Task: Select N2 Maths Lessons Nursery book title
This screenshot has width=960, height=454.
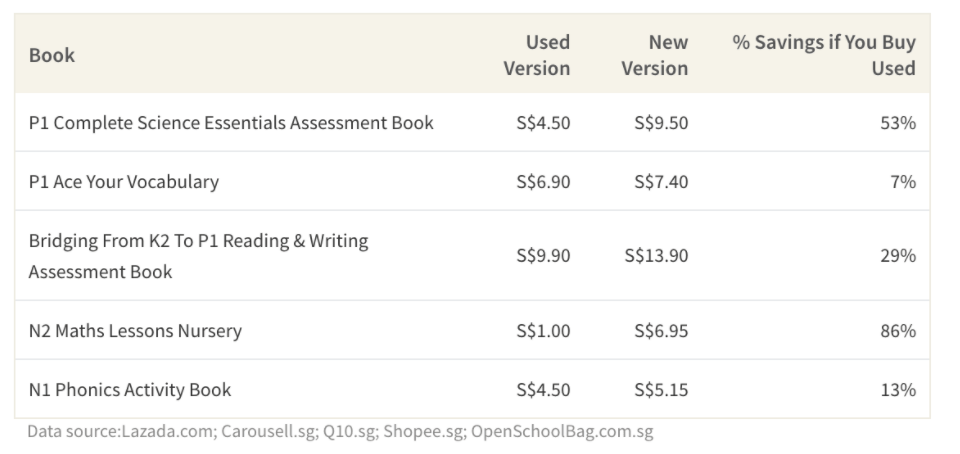Action: tap(135, 330)
